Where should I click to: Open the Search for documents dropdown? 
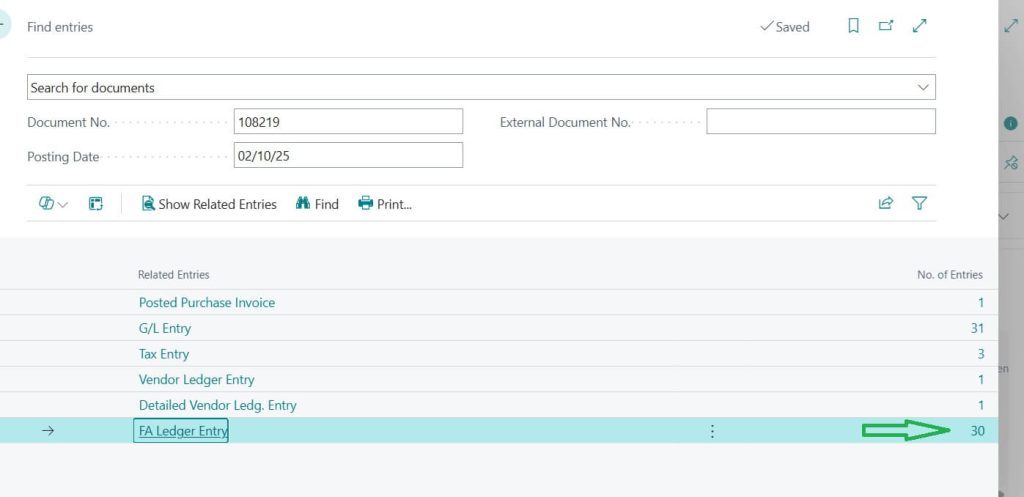coord(922,88)
